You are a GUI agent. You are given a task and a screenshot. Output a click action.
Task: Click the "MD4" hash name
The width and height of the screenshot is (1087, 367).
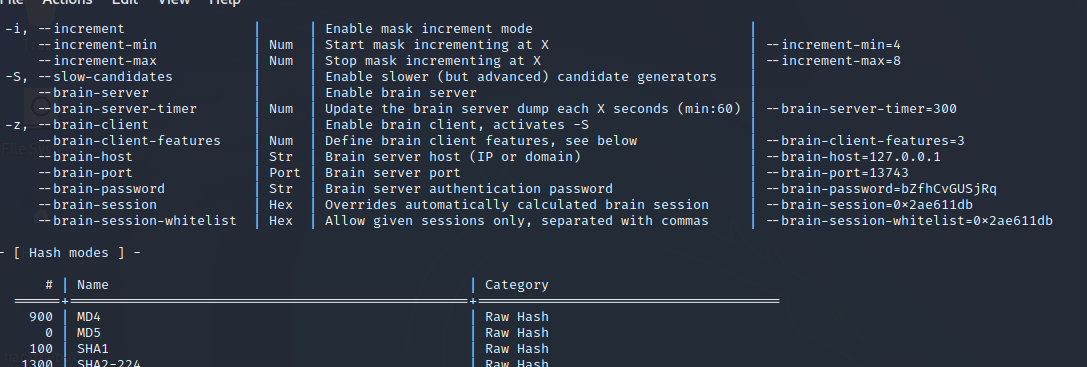(x=89, y=316)
